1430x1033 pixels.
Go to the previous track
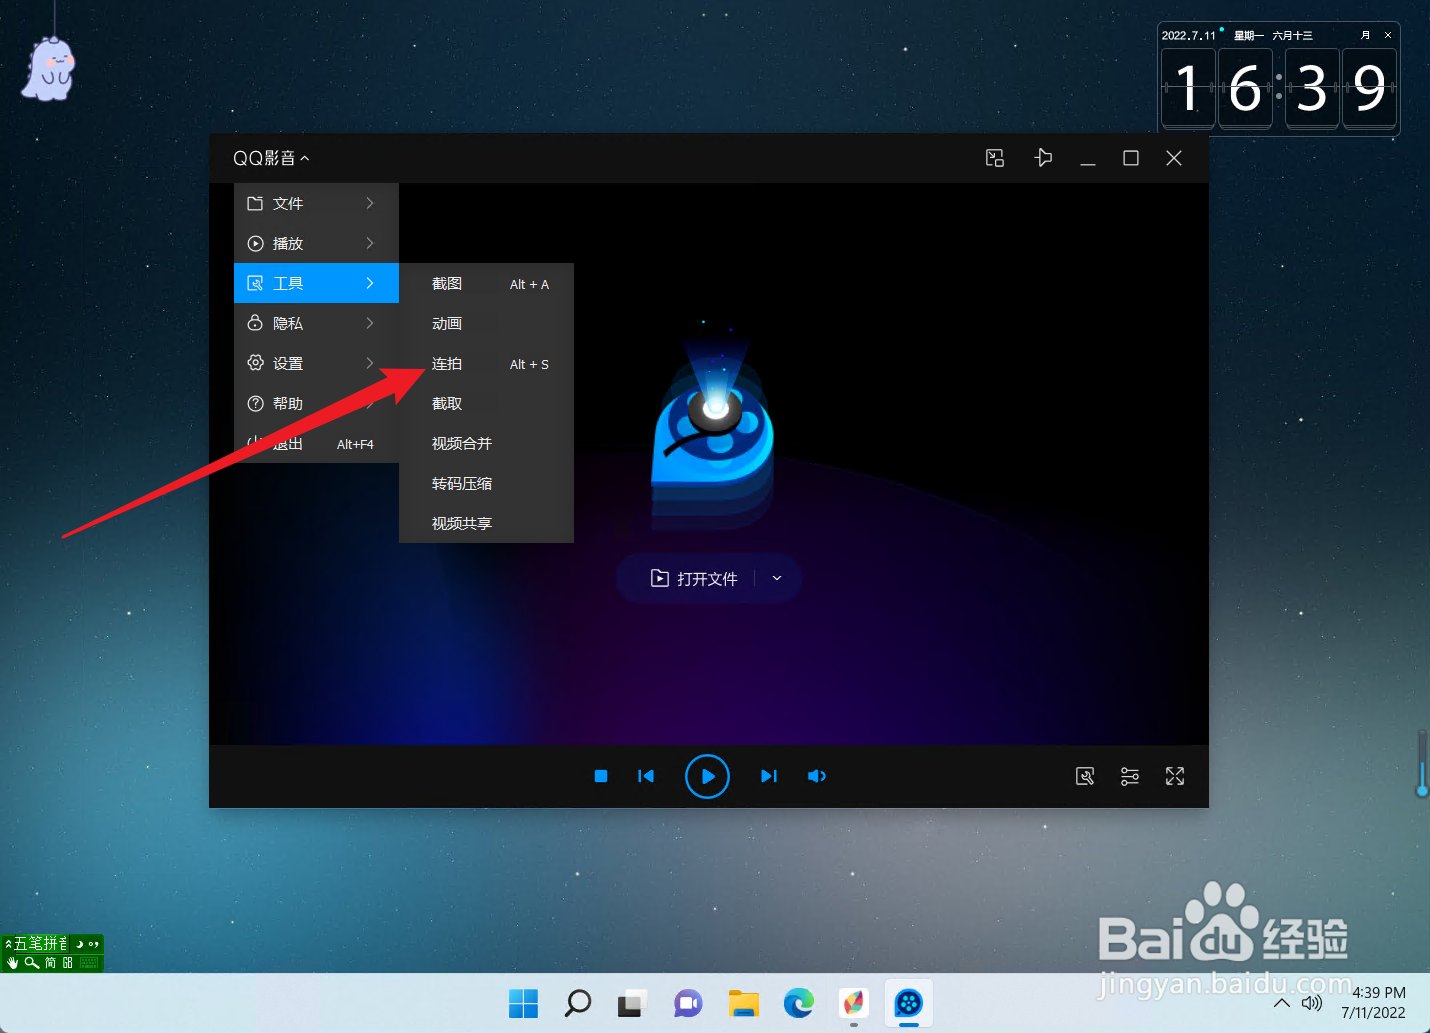[x=646, y=776]
